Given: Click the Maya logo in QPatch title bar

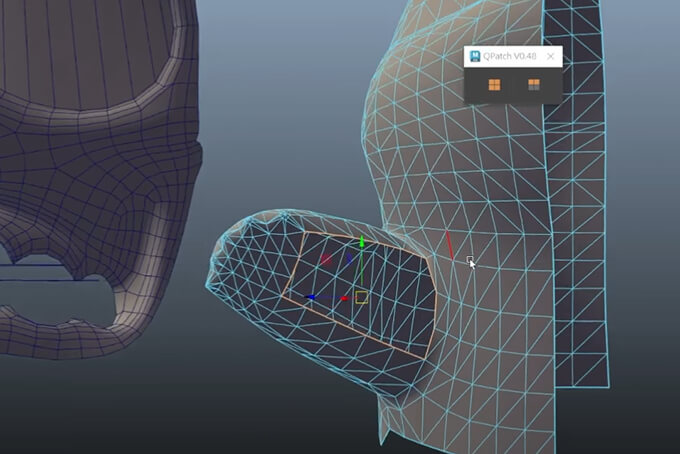Looking at the screenshot, I should [x=475, y=56].
